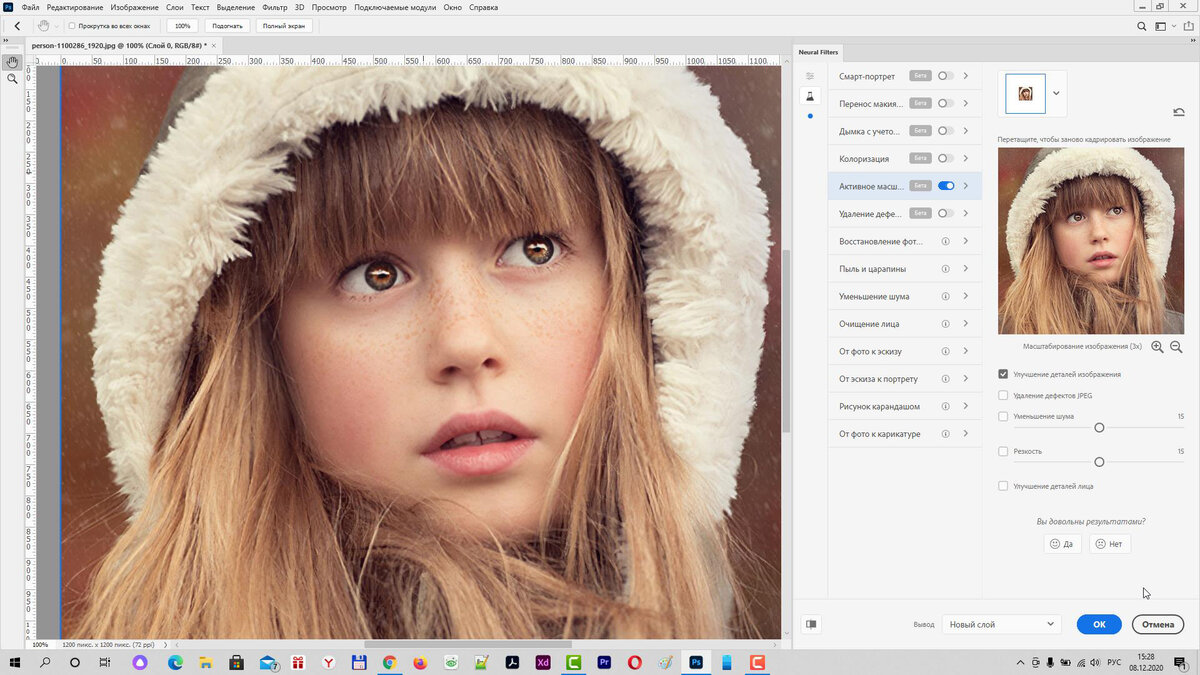Enable the Резкость checkbox

pyautogui.click(x=1003, y=451)
